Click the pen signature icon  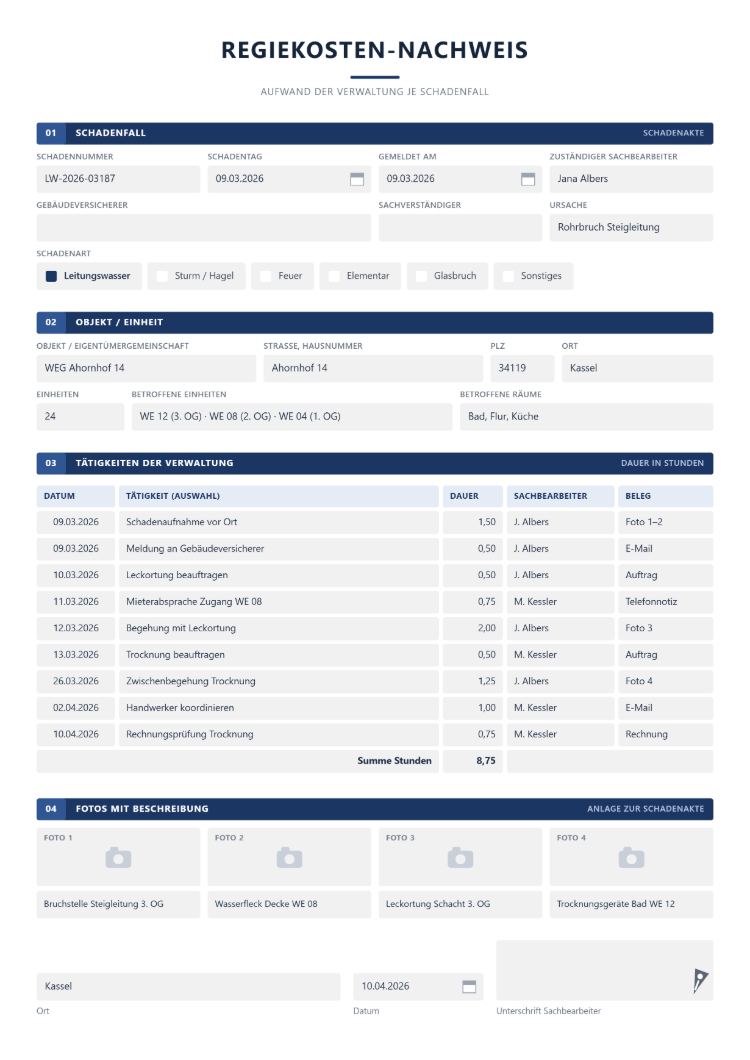point(700,980)
